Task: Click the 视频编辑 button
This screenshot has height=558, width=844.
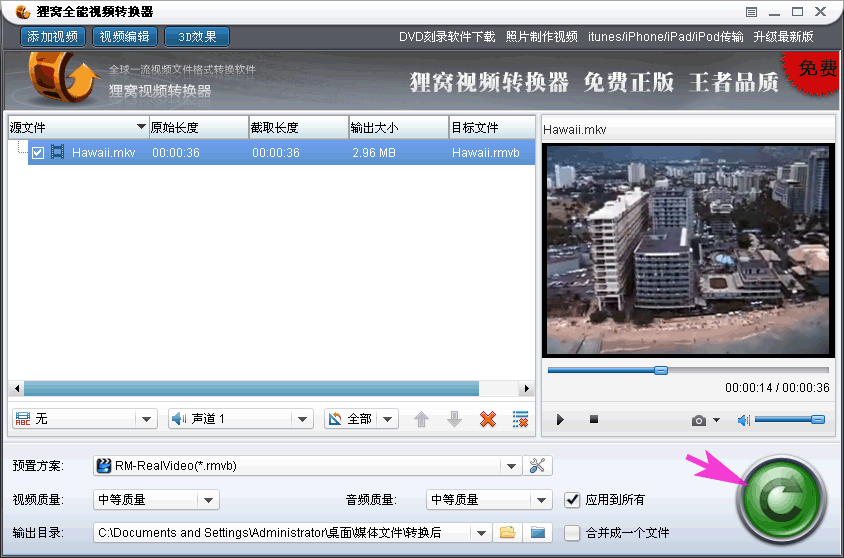Action: tap(125, 37)
